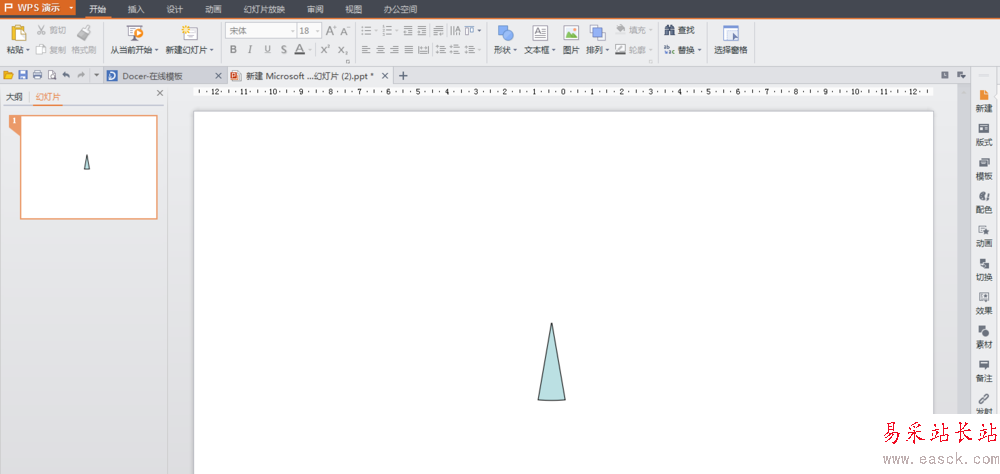Align text left
Screen dimensions: 1000x474
[366, 49]
